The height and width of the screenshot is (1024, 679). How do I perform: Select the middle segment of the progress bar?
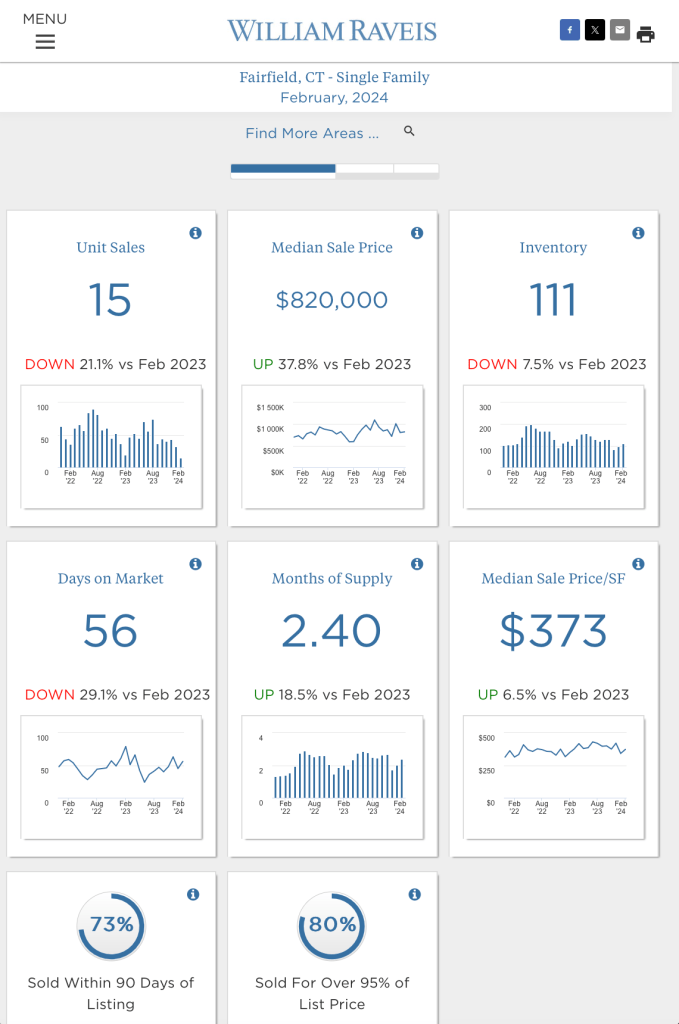(364, 169)
